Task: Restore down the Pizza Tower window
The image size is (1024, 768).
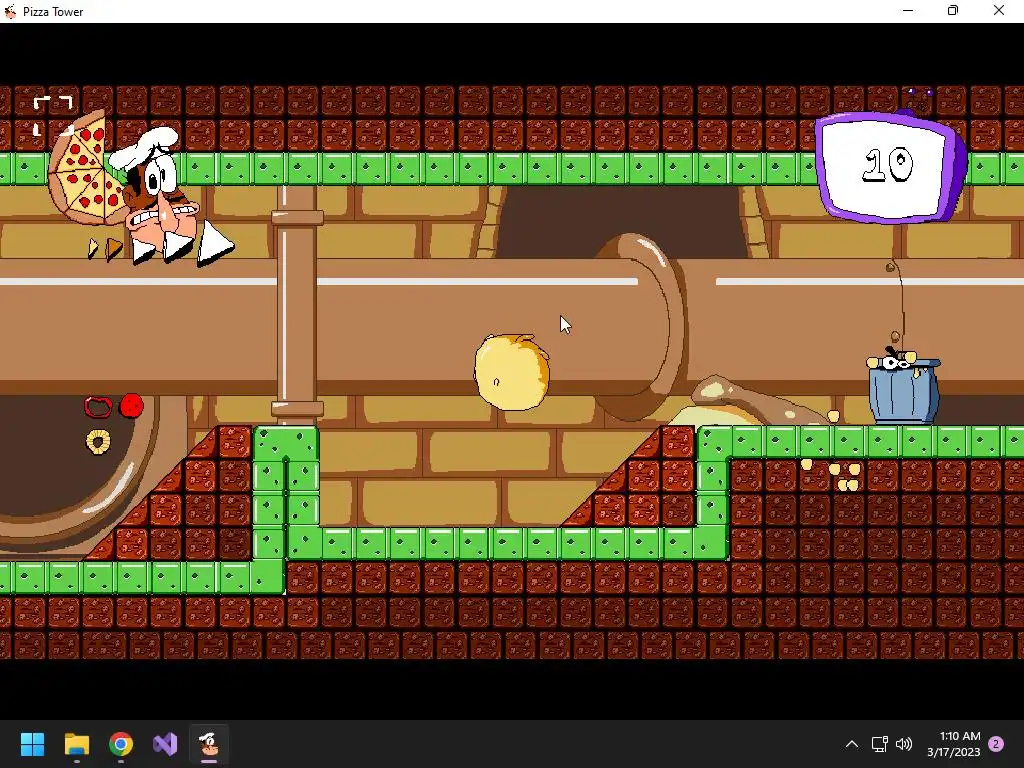Action: click(953, 11)
